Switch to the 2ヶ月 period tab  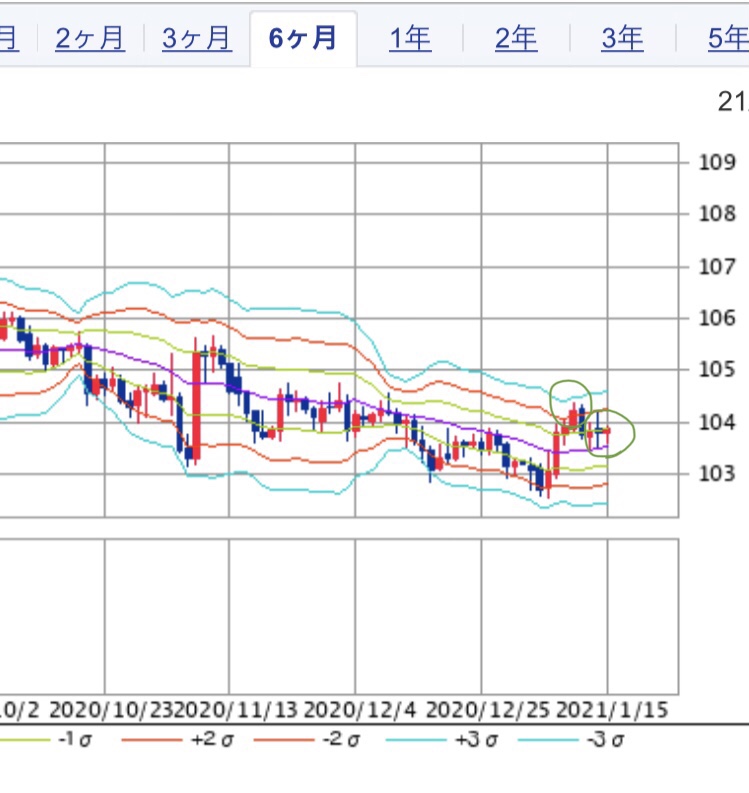click(x=90, y=38)
